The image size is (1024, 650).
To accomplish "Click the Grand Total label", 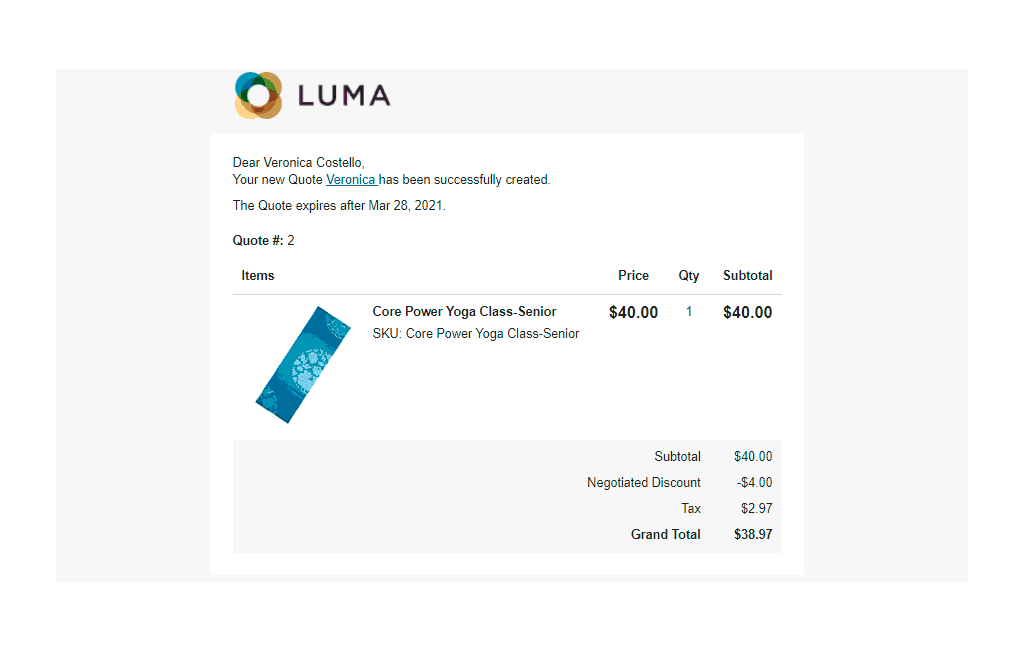I will pyautogui.click(x=665, y=534).
